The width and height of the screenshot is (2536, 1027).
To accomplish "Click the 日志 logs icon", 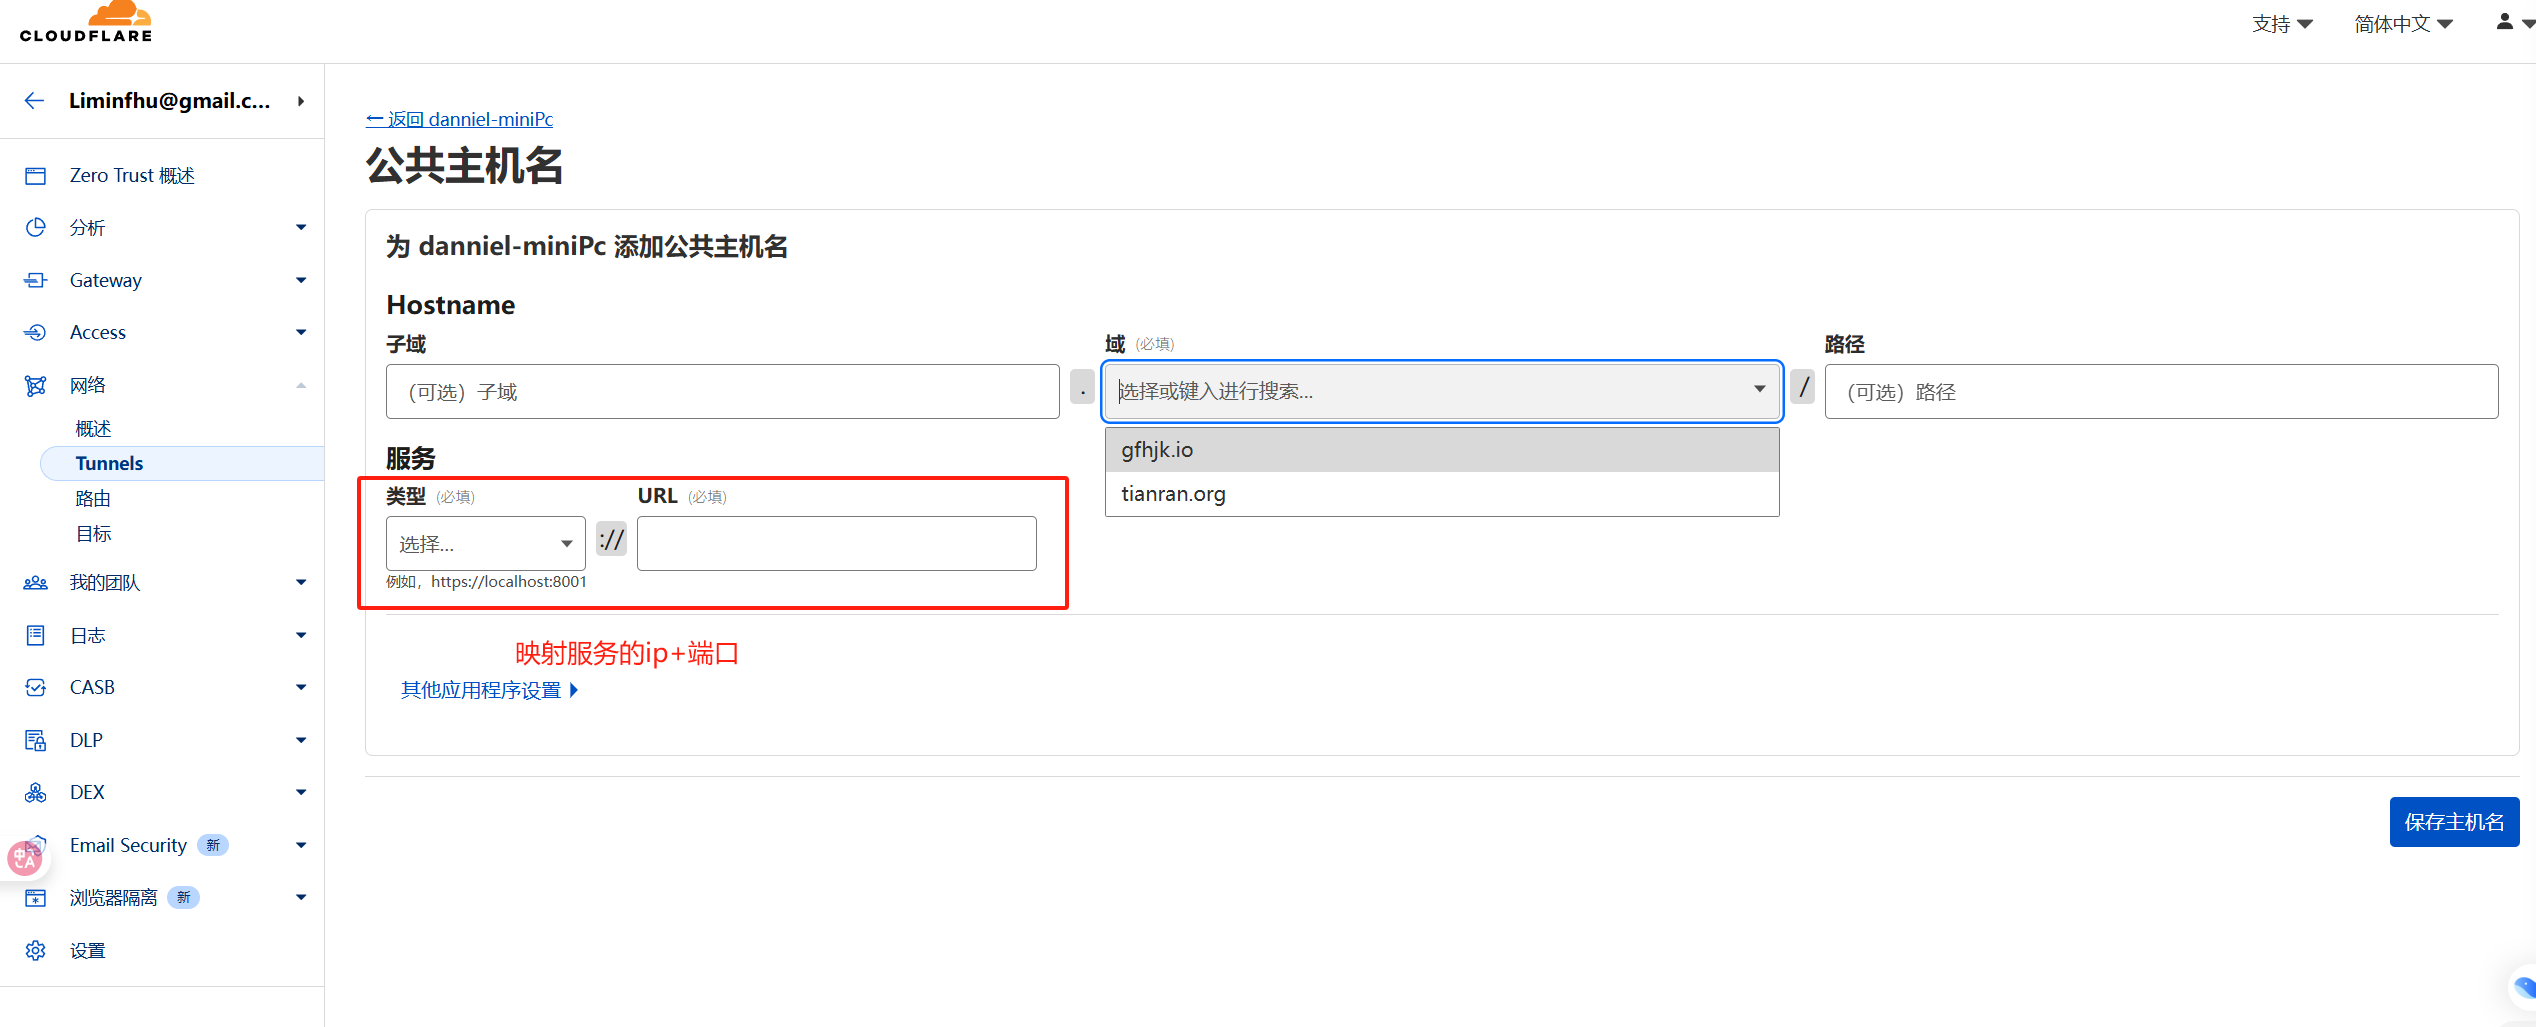I will click(35, 635).
